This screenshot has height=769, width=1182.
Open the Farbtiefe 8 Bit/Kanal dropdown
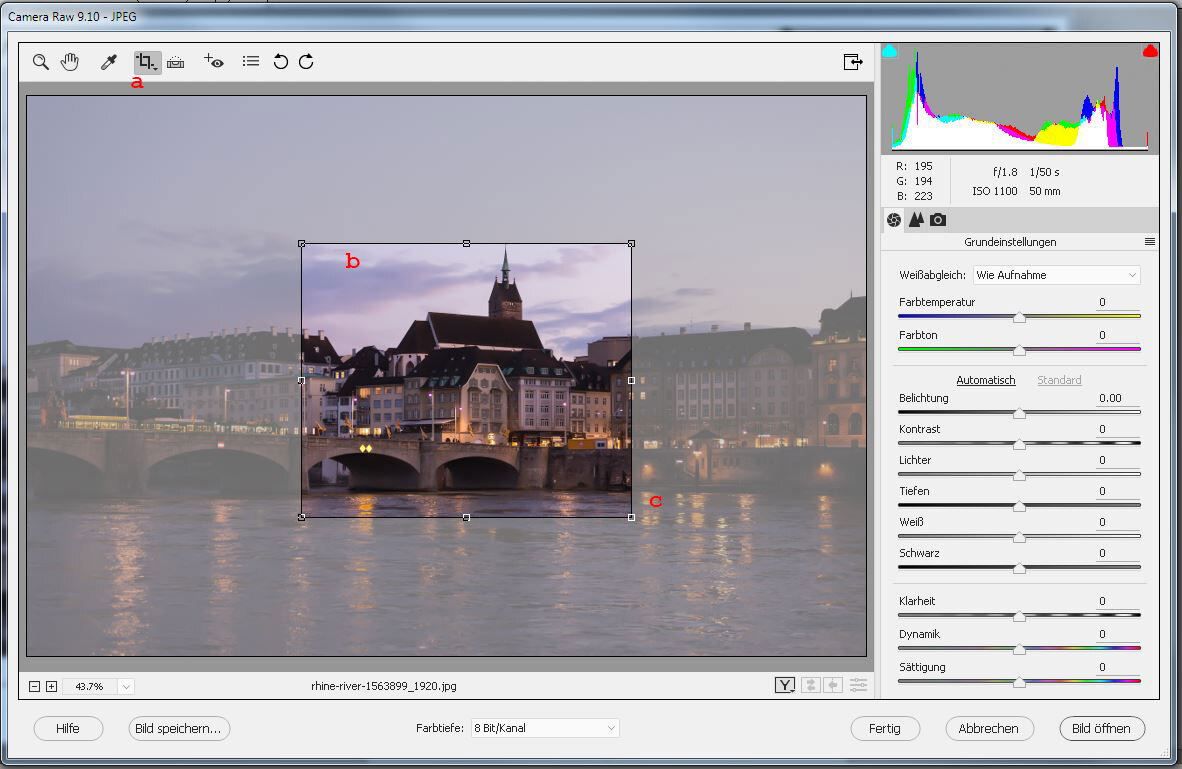[545, 729]
